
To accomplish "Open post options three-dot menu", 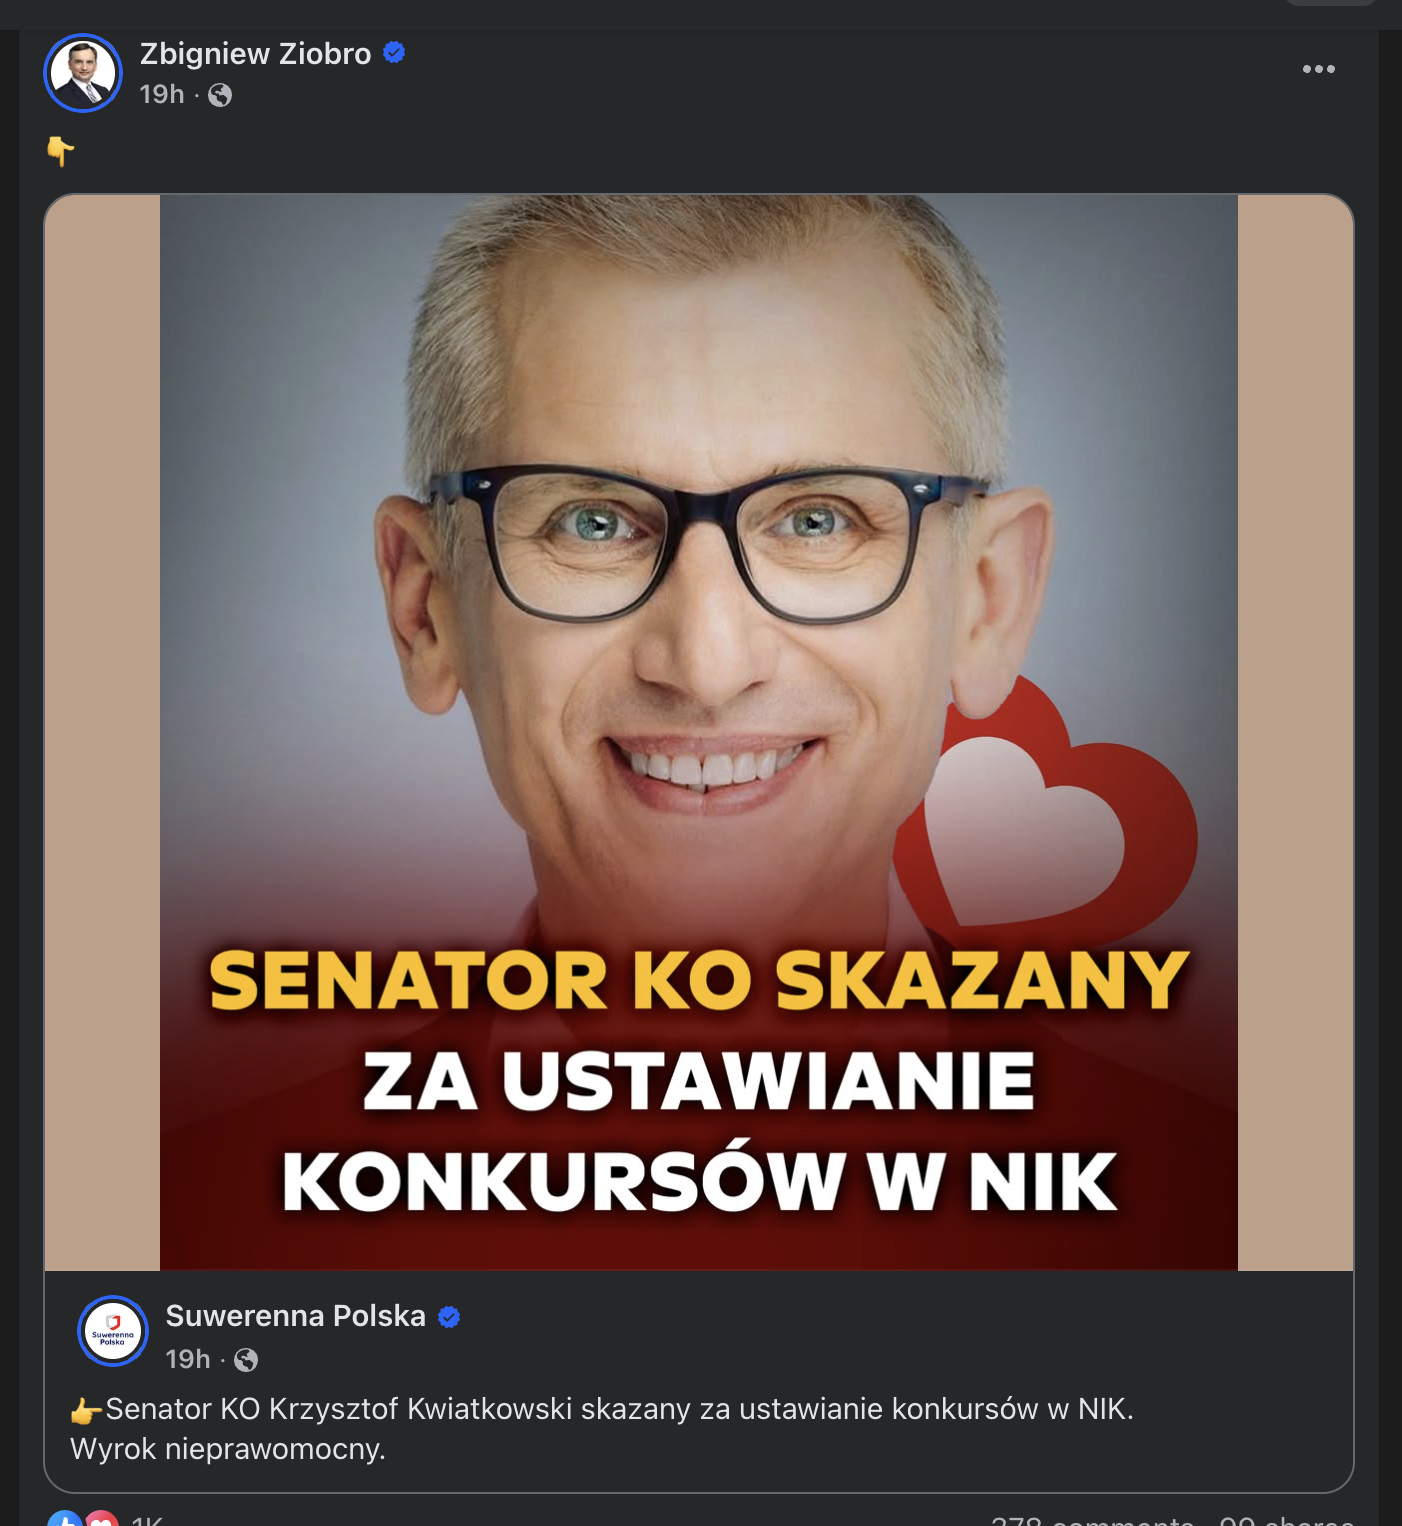I will tap(1318, 69).
